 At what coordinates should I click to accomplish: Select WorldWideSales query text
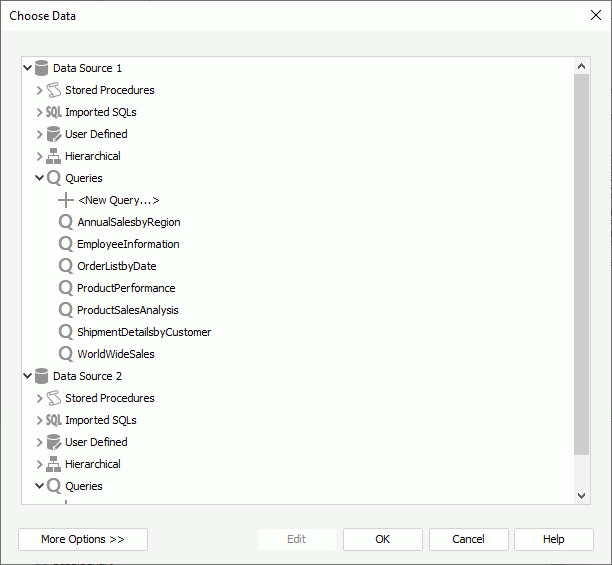pos(116,354)
